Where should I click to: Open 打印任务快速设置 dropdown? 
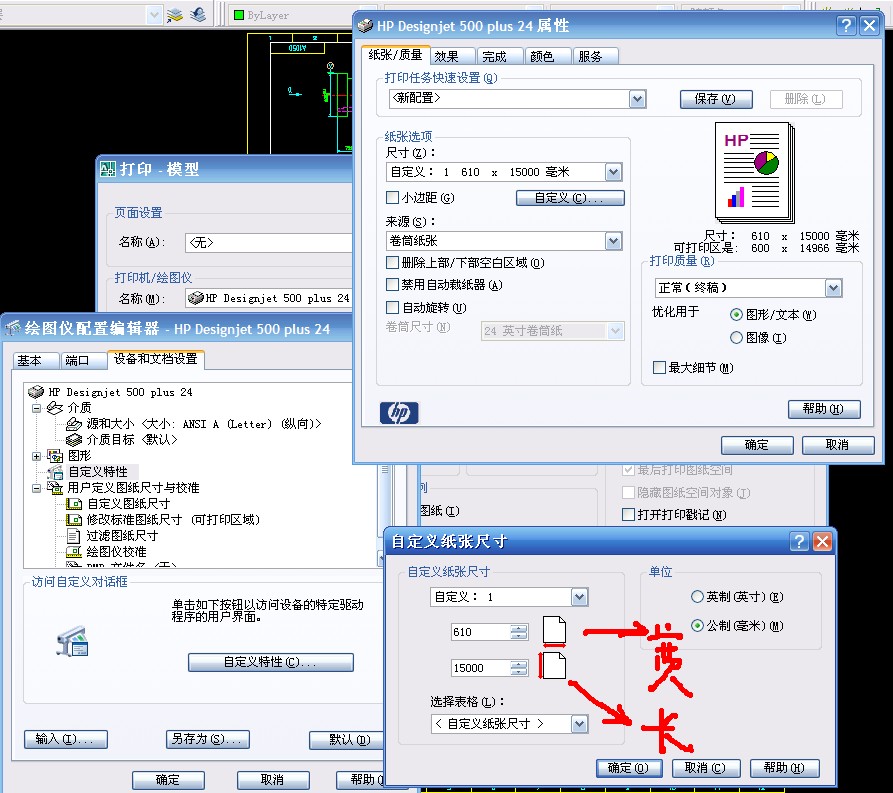click(637, 99)
